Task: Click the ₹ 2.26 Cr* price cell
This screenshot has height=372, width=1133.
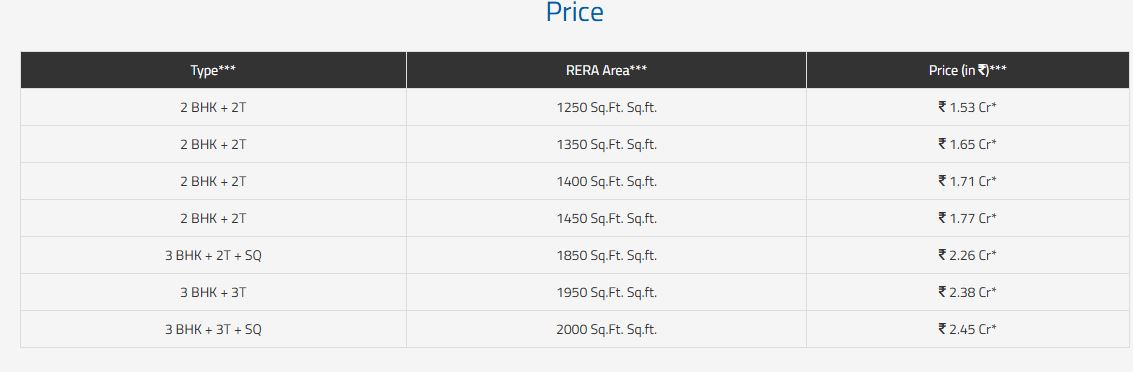Action: 968,255
